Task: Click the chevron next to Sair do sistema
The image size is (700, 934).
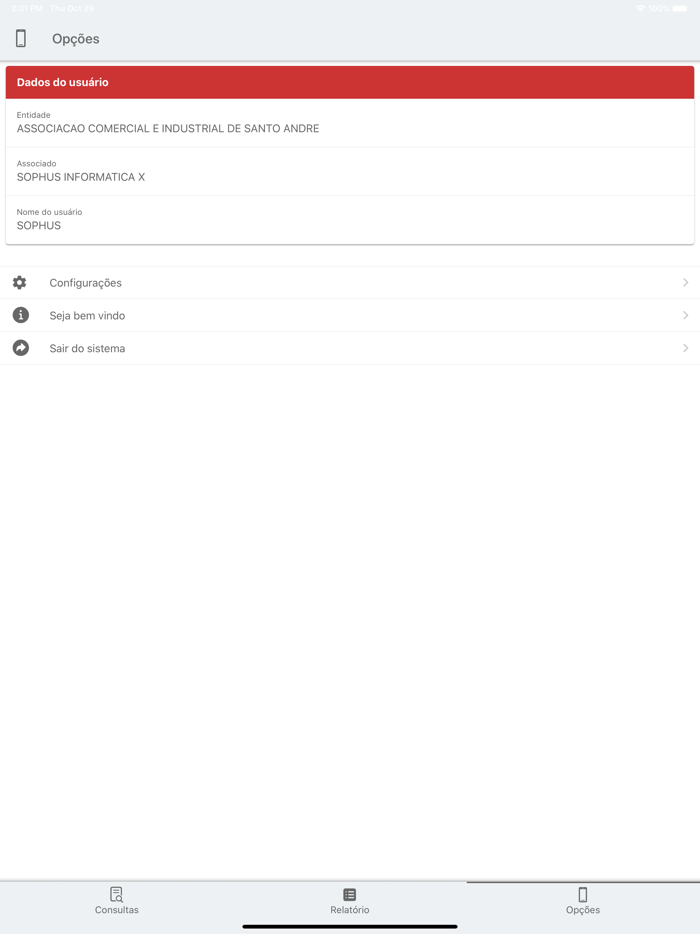Action: (686, 348)
